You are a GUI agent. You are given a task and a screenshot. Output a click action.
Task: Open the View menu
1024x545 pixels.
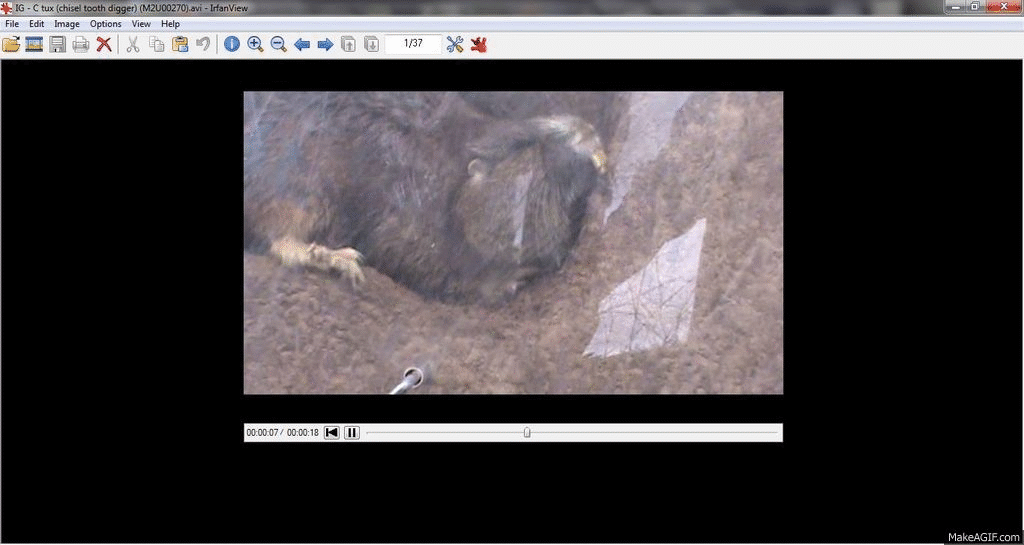point(141,23)
